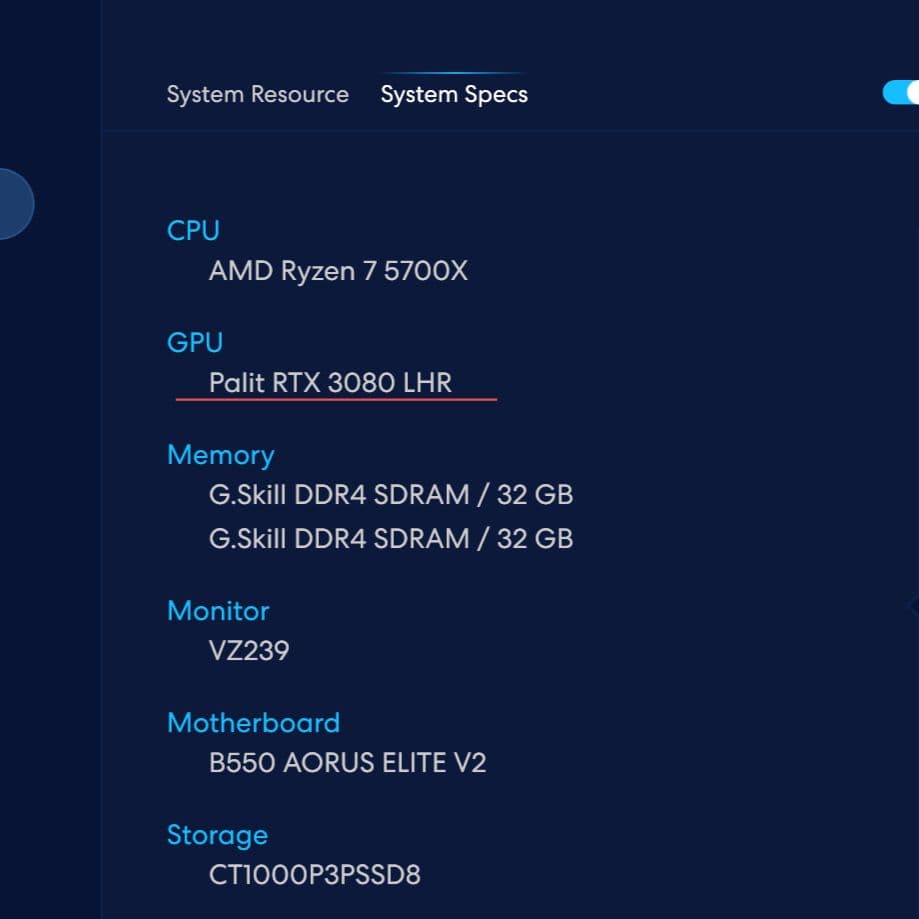
Task: Click AMD Ryzen 7 5700X text
Action: (x=338, y=271)
